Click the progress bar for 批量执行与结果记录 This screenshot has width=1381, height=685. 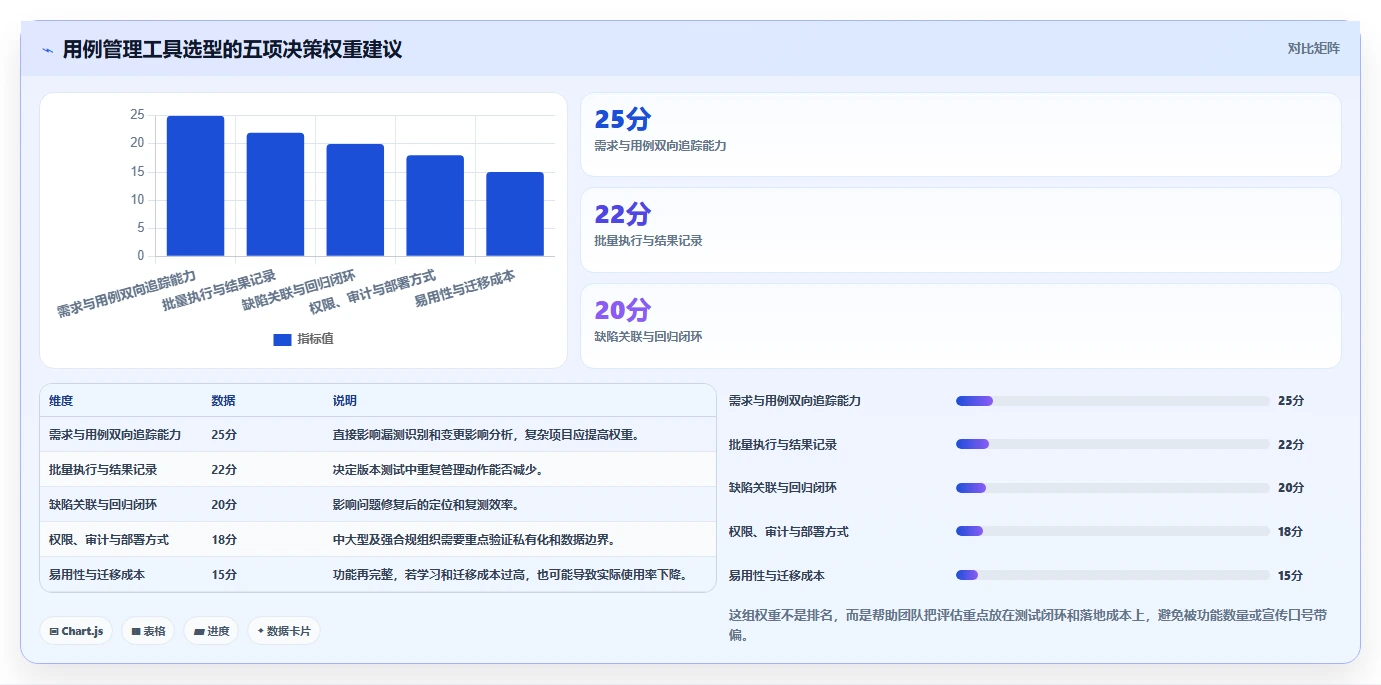[1113, 444]
